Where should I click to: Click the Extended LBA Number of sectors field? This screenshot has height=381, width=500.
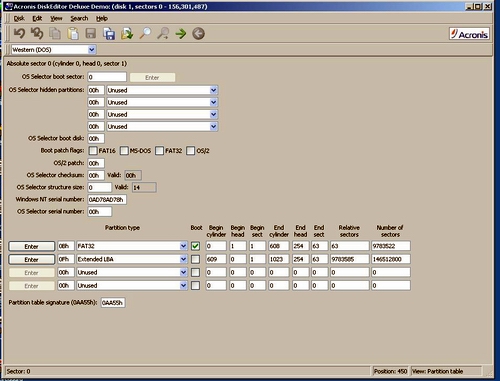pos(391,259)
